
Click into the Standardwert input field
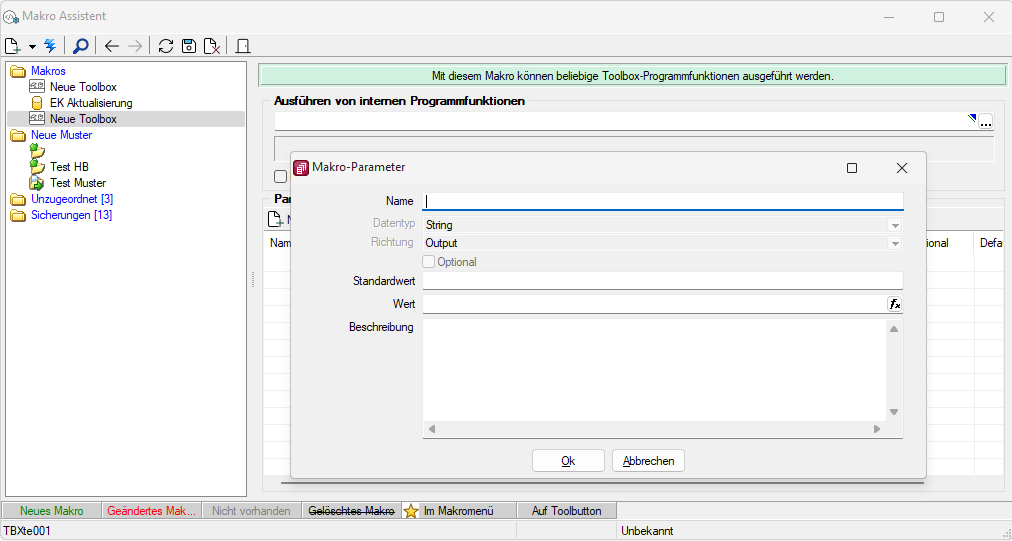point(662,281)
